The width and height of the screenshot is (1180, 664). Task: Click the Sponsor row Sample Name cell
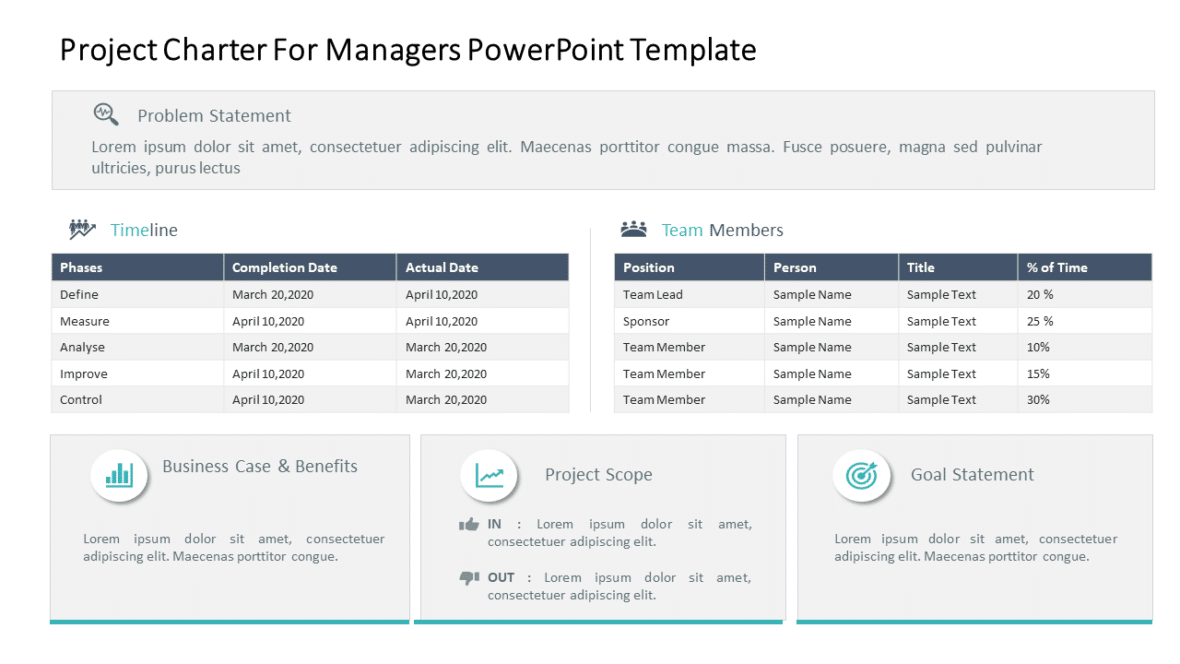[x=813, y=320]
